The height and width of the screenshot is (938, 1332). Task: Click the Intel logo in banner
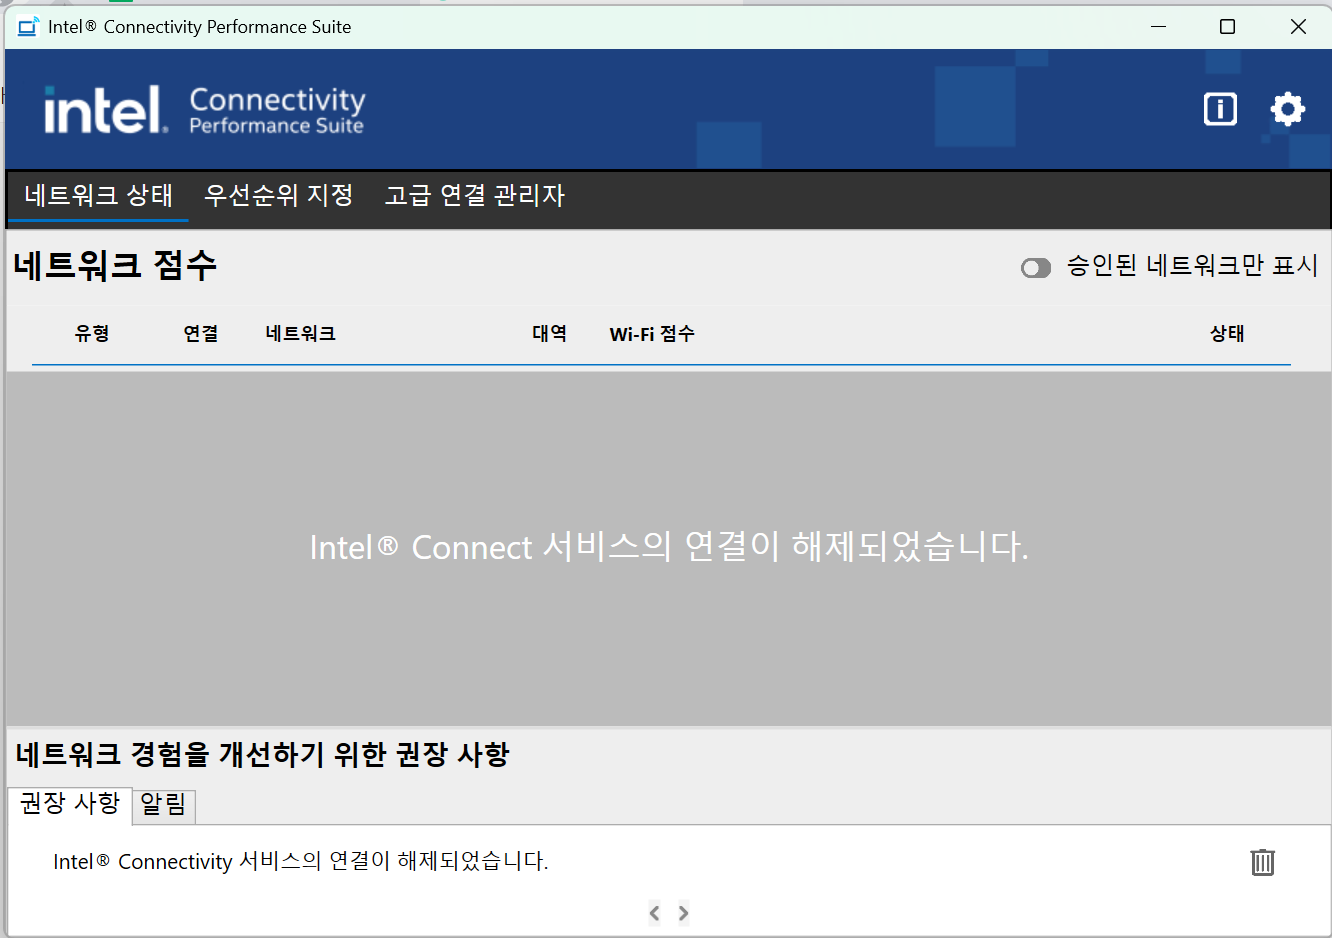[105, 110]
